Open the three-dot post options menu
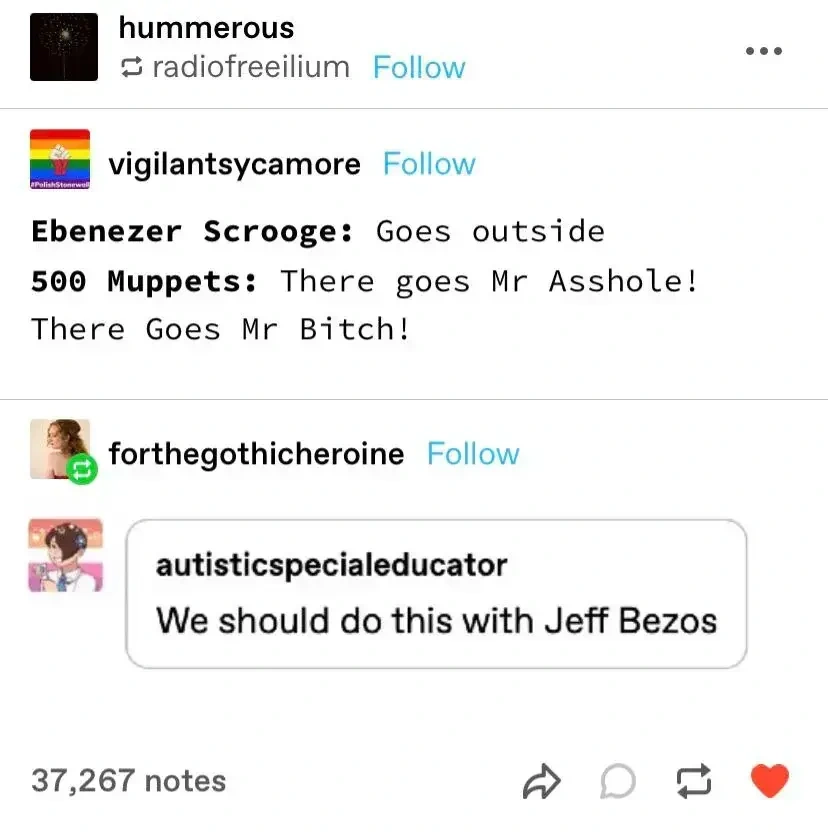 (x=763, y=51)
